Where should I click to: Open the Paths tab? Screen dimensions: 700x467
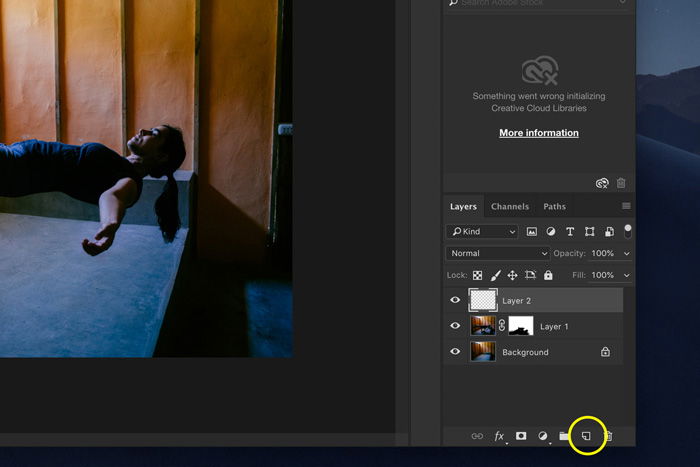tap(554, 207)
